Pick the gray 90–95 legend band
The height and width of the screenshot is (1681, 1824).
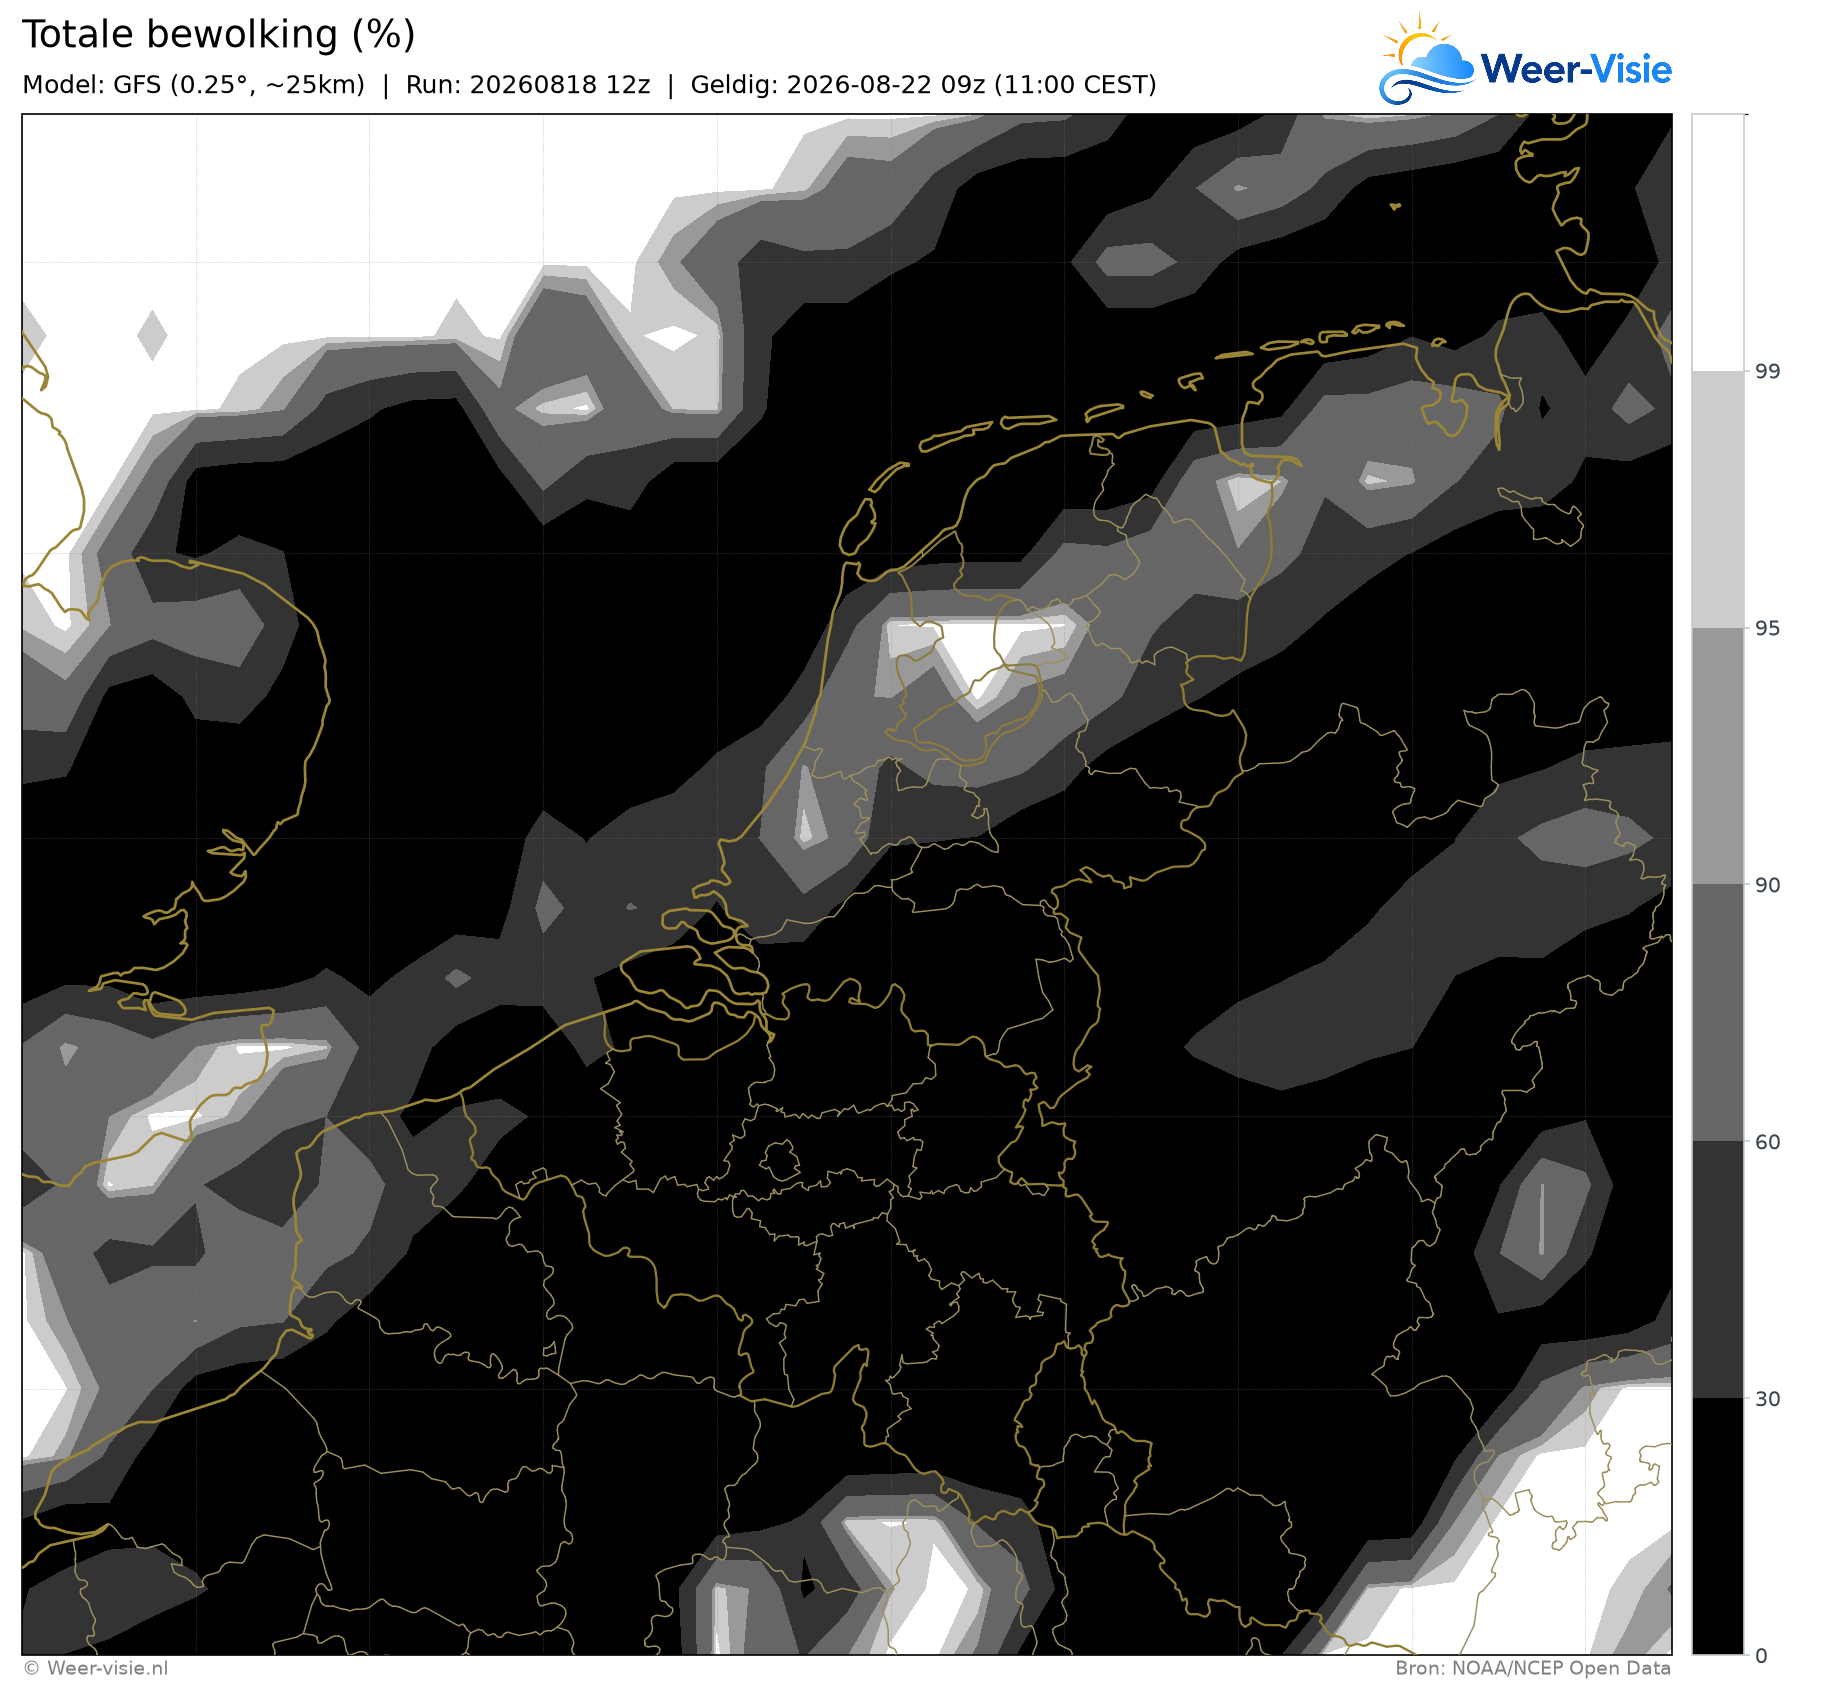tap(1718, 756)
